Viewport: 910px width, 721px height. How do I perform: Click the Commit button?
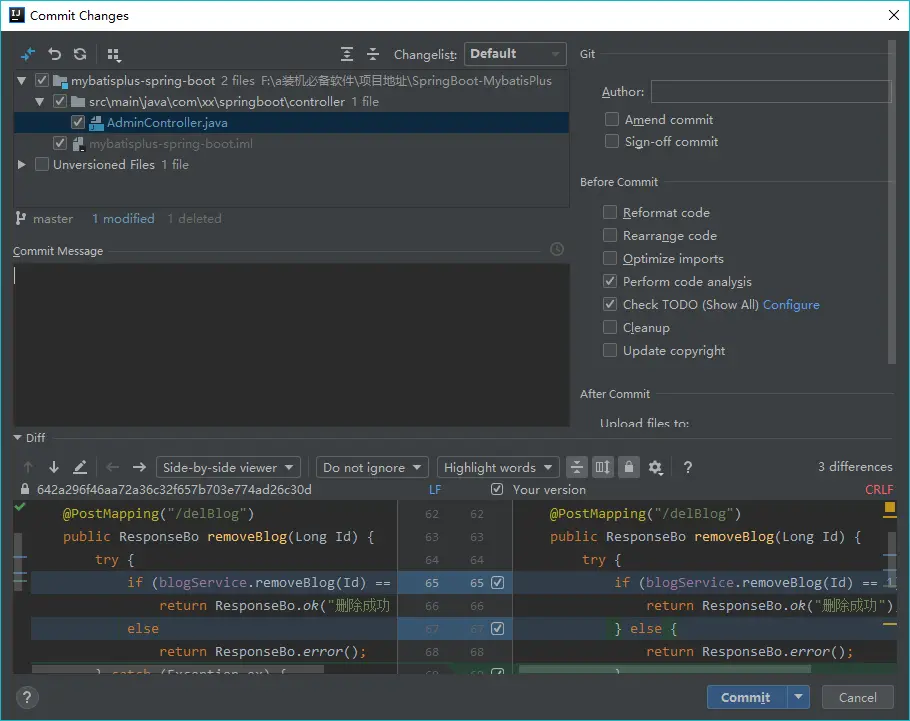point(746,697)
